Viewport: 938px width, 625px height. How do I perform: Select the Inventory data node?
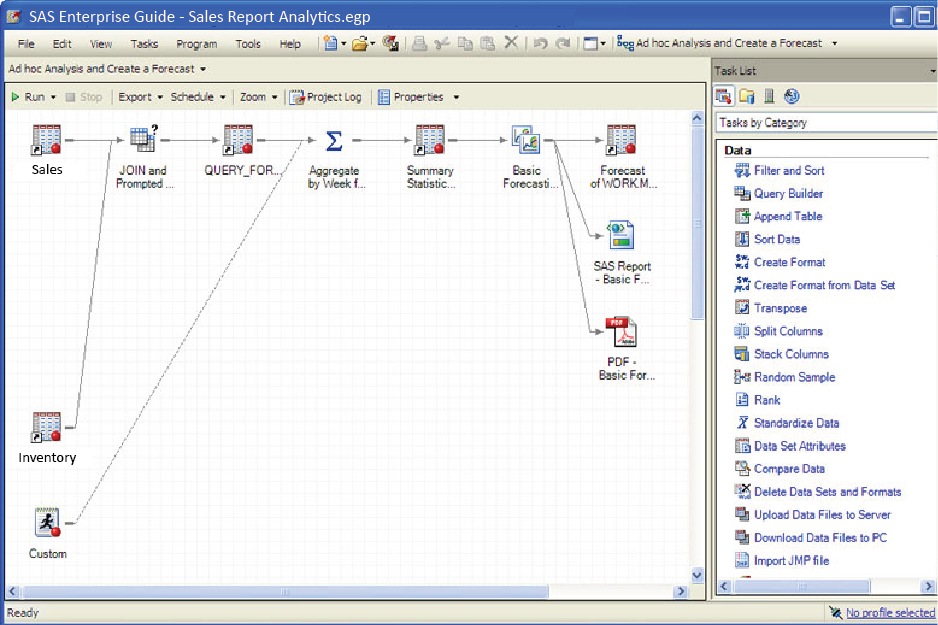tap(47, 427)
